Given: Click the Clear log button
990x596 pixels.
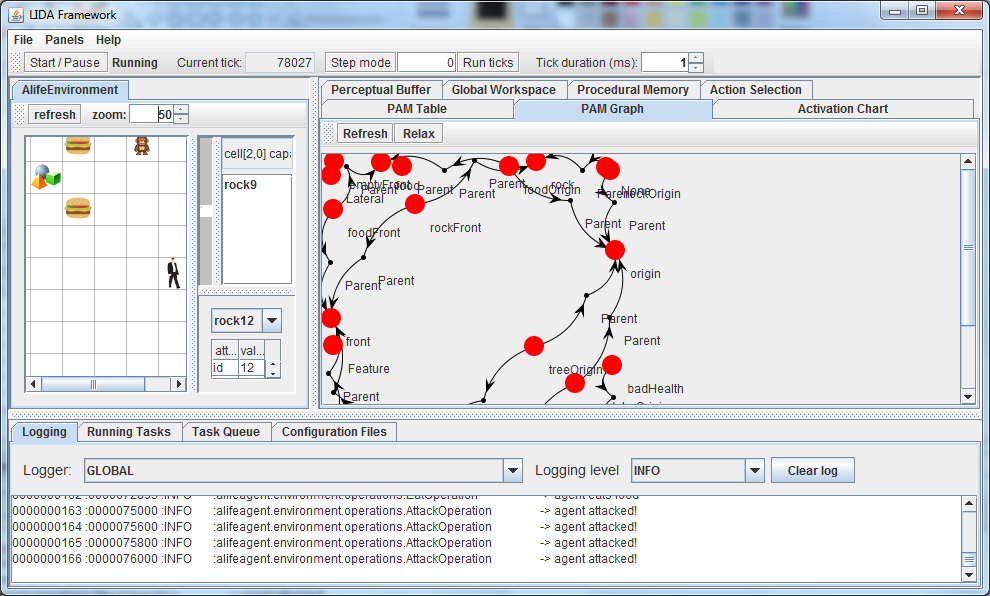Looking at the screenshot, I should [812, 470].
